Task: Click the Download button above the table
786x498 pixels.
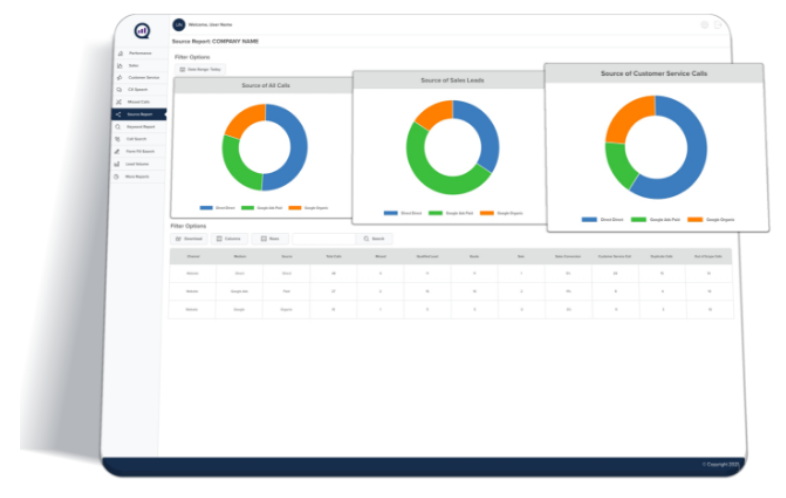Action: coord(189,239)
